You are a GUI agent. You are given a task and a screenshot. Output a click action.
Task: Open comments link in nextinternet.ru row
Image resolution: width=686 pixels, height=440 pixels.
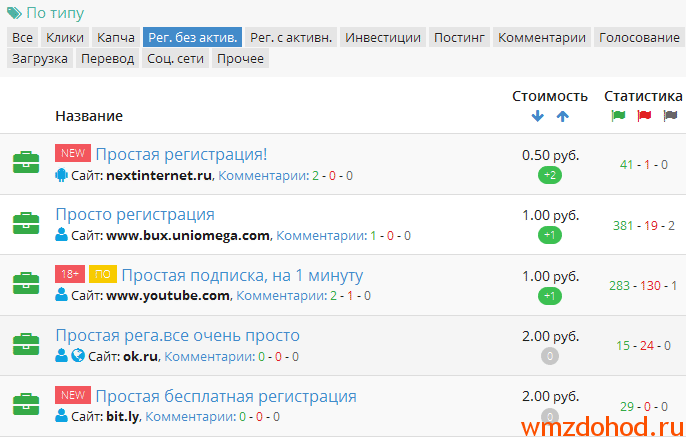[x=263, y=175]
